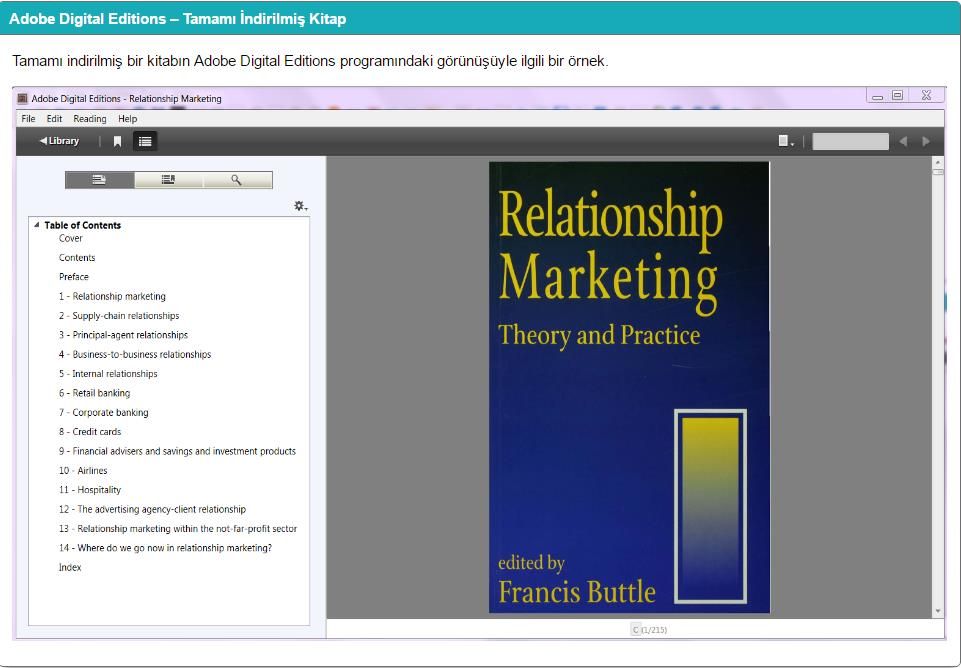Open chapter 13 - not-for-profit sector
This screenshot has height=668, width=961.
(x=178, y=529)
